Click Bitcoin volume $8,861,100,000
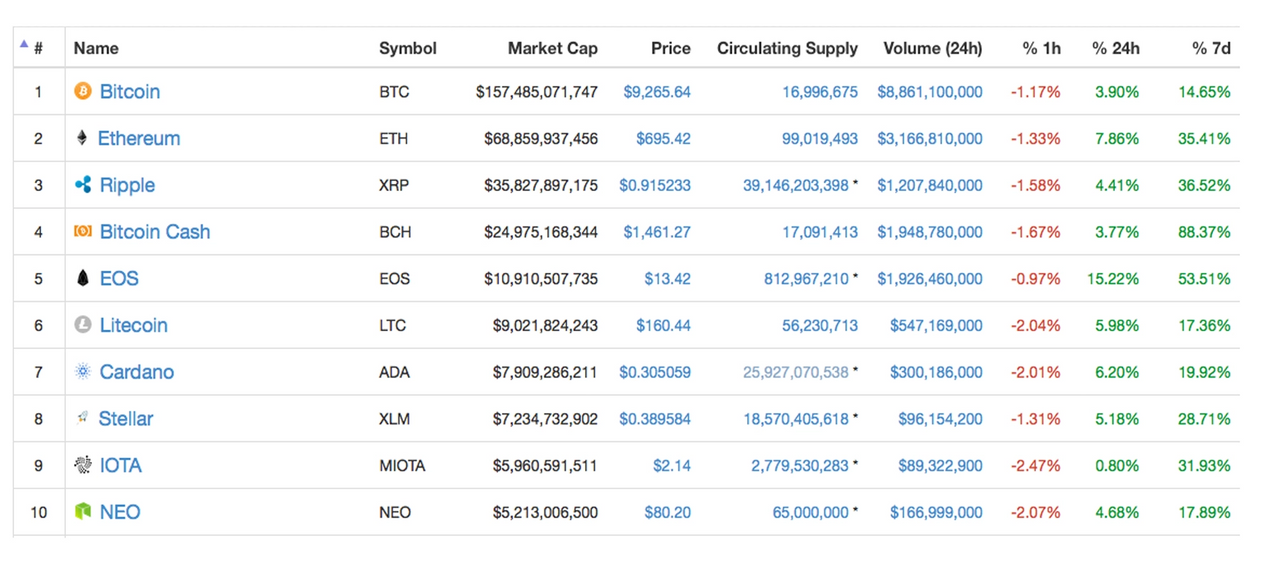This screenshot has width=1280, height=569. pyautogui.click(x=930, y=92)
